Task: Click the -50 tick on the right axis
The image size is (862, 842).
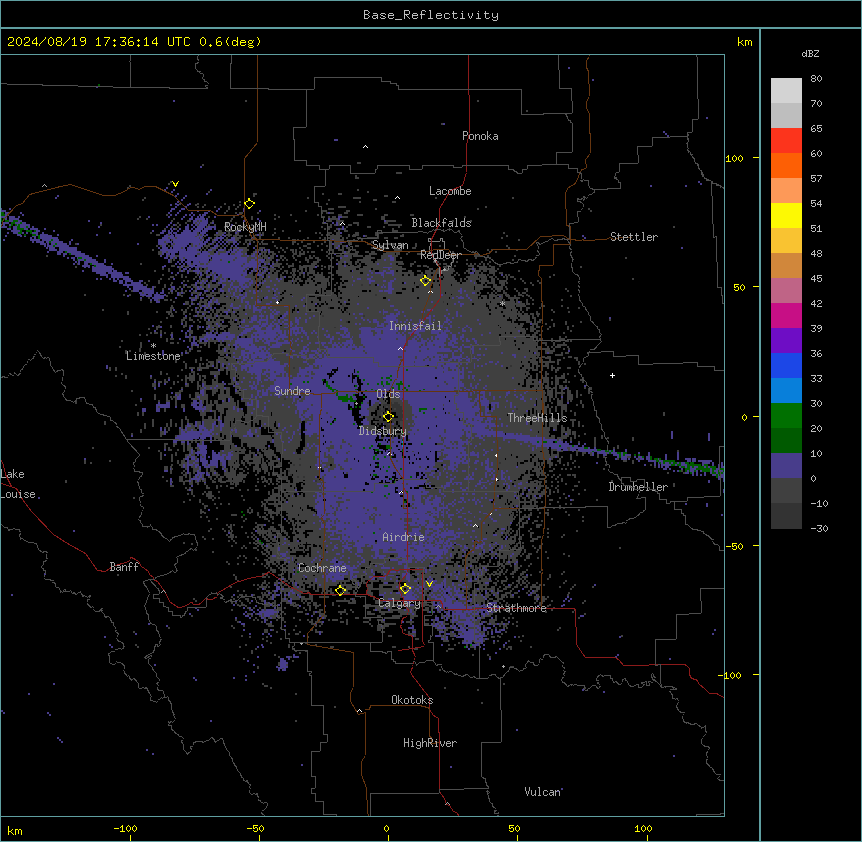Action: [734, 546]
